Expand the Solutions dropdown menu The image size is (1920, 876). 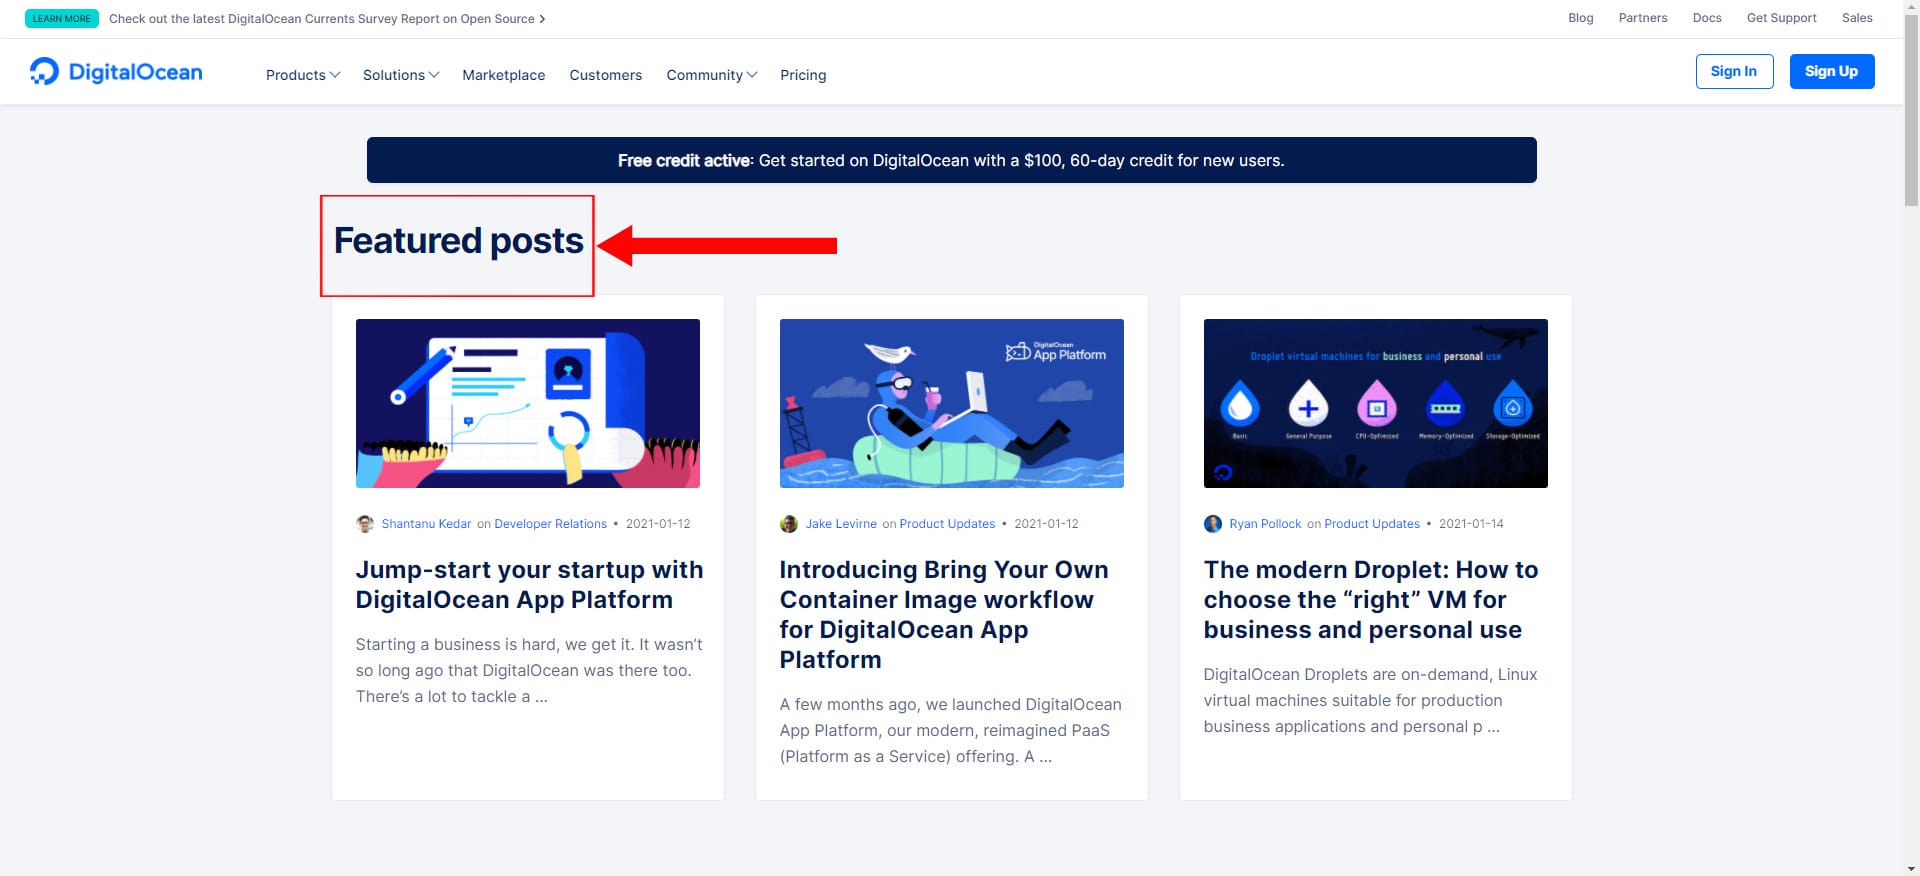(x=400, y=75)
